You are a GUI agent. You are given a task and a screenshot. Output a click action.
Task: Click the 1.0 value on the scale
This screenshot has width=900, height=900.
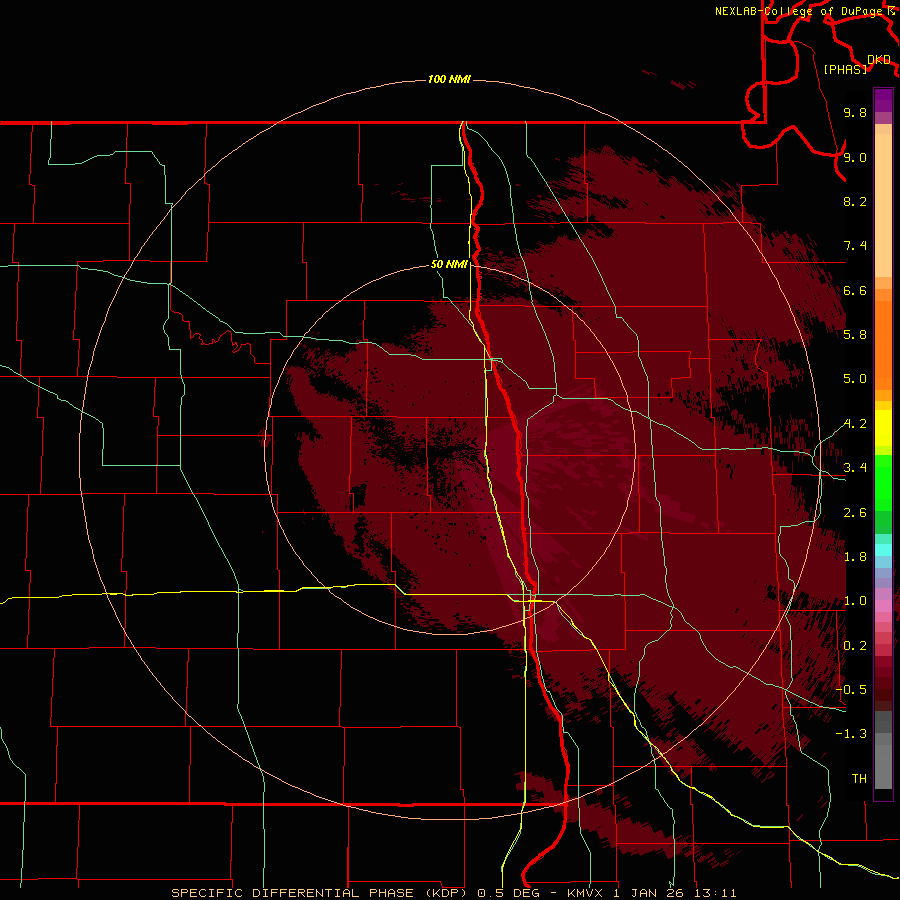tap(855, 601)
